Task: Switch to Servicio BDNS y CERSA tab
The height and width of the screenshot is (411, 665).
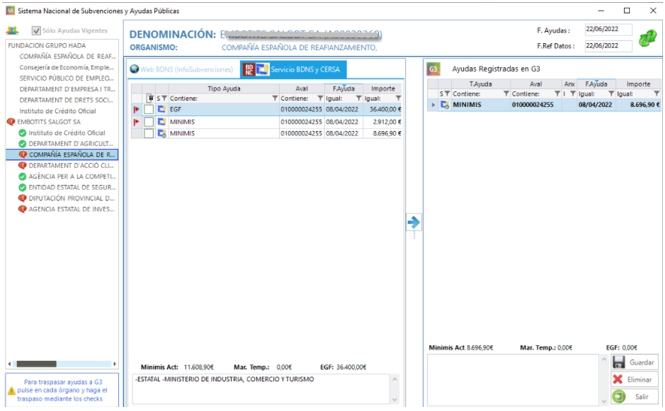Action: coord(293,69)
